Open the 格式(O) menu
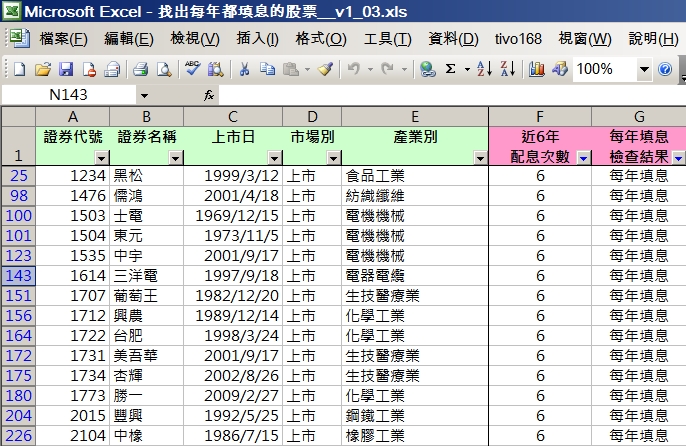Image resolution: width=686 pixels, height=446 pixels. pos(321,39)
